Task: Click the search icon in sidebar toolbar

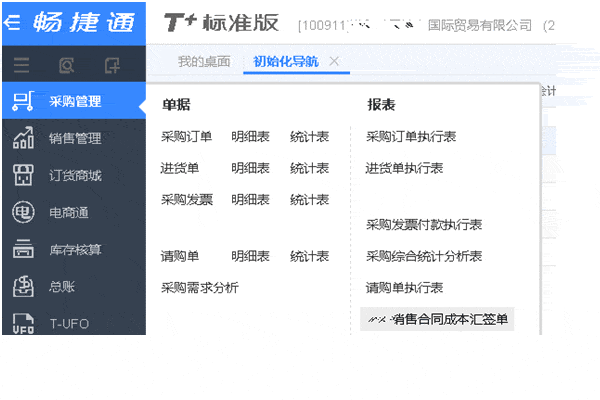Action: pyautogui.click(x=67, y=65)
